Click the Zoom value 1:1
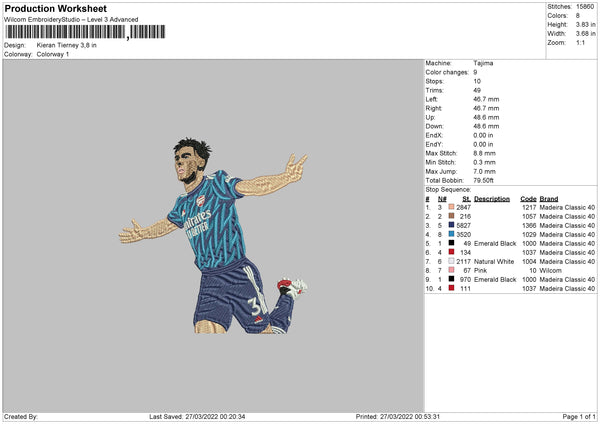 tap(580, 42)
